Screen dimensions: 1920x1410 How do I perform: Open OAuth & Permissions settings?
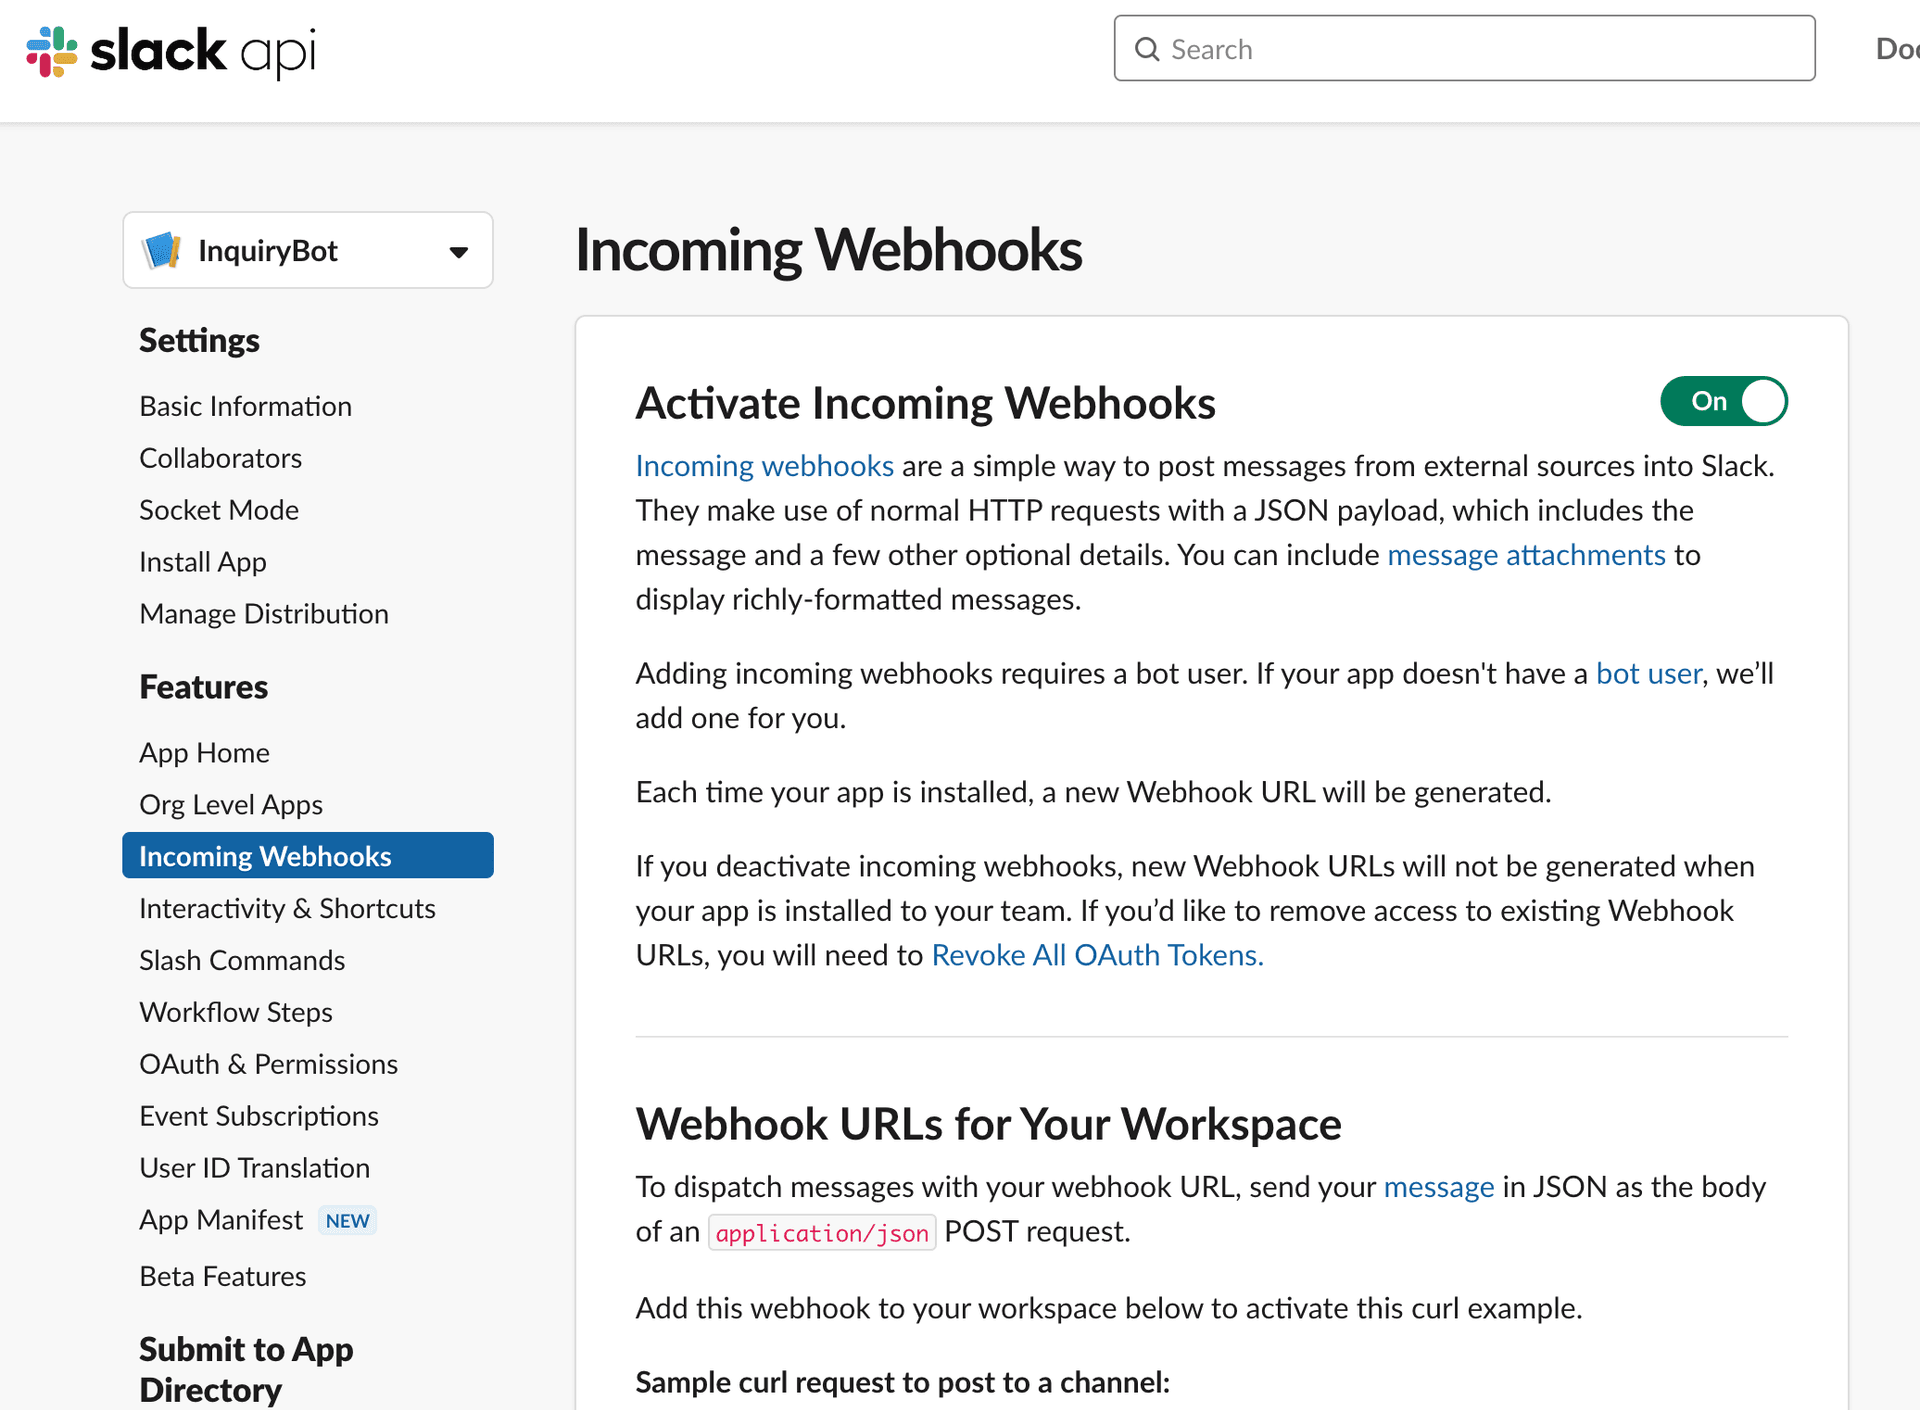pos(268,1063)
